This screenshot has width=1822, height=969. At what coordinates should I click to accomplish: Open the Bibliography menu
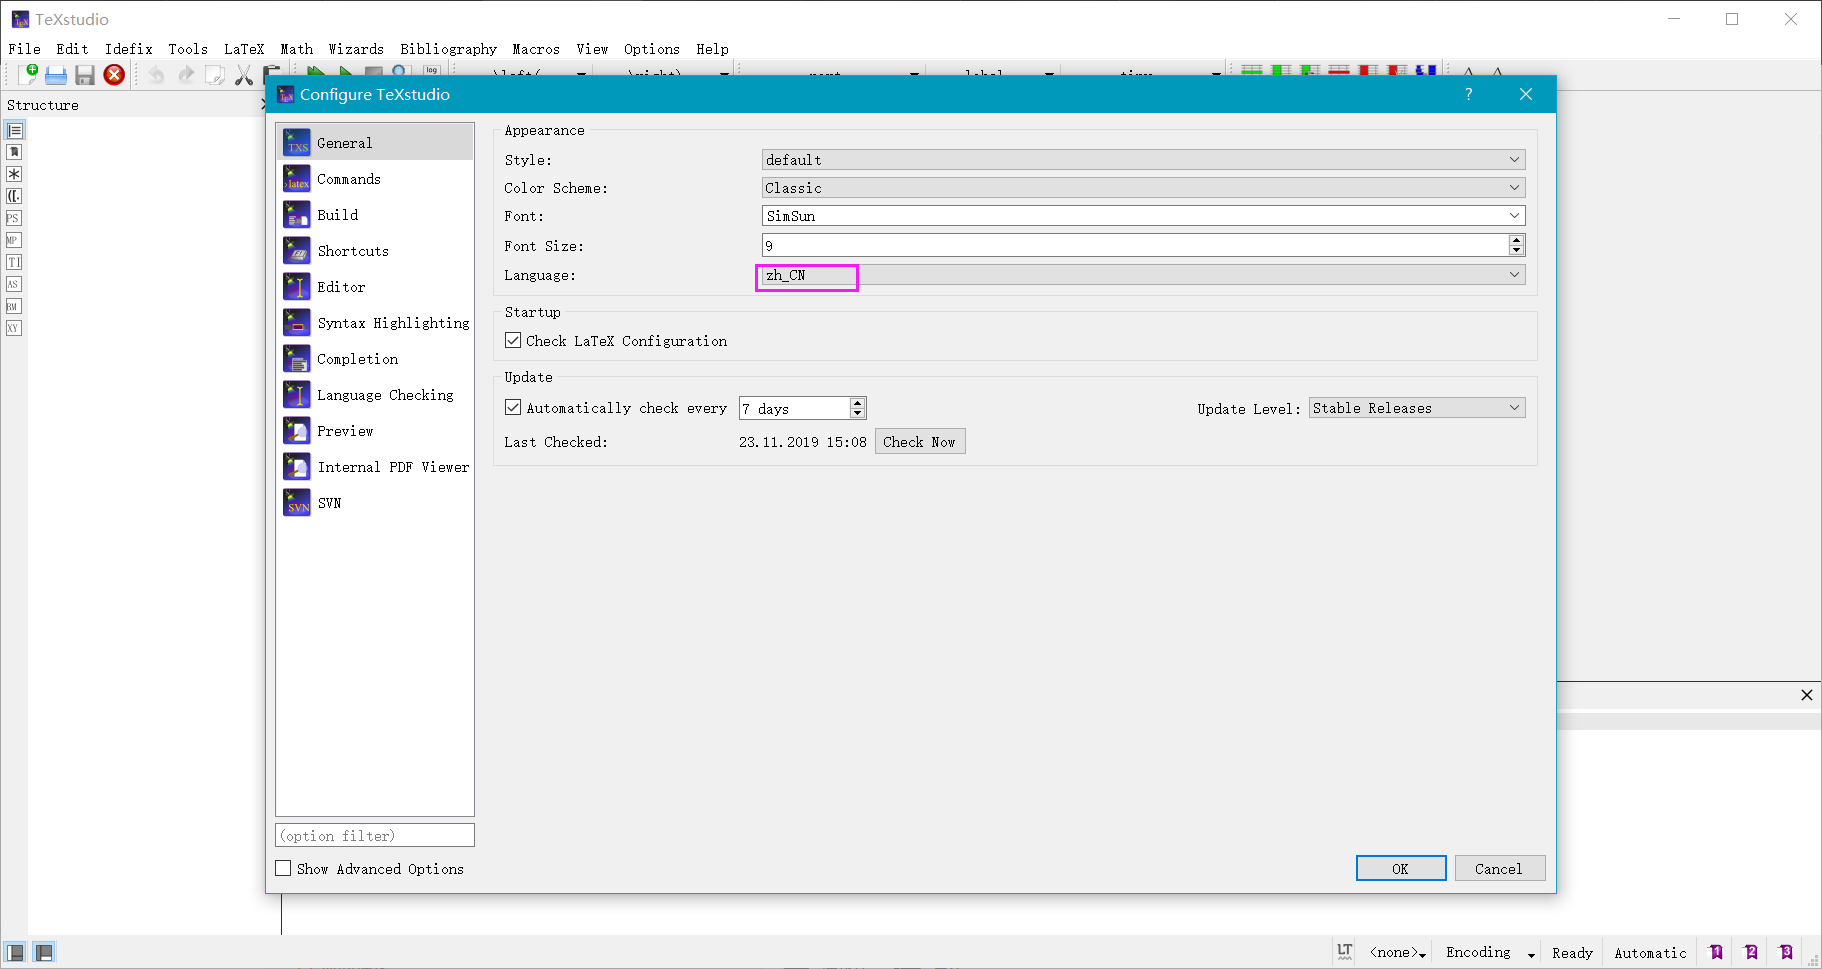pos(448,48)
